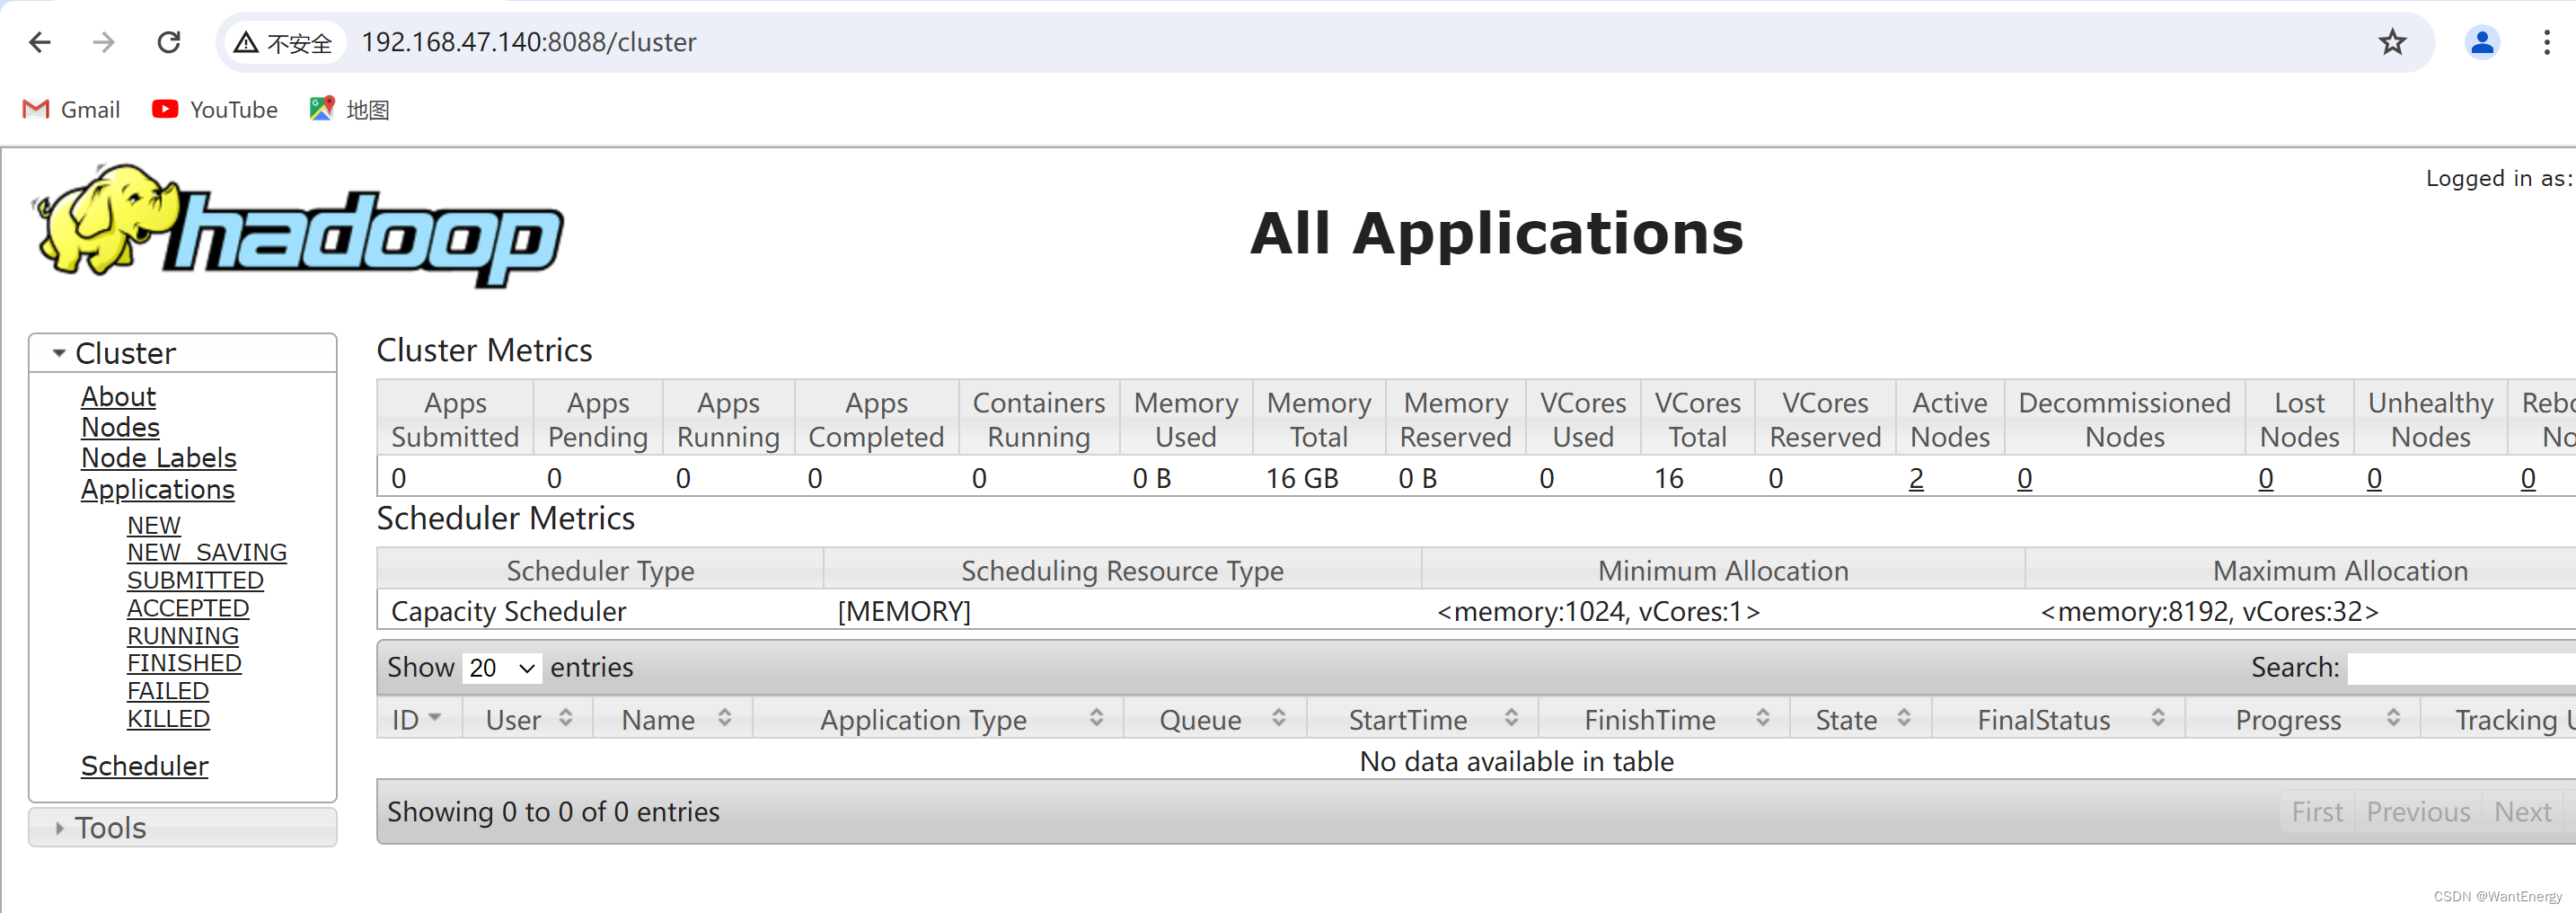Image resolution: width=2576 pixels, height=913 pixels.
Task: Click the First pagination button
Action: pyautogui.click(x=2317, y=812)
